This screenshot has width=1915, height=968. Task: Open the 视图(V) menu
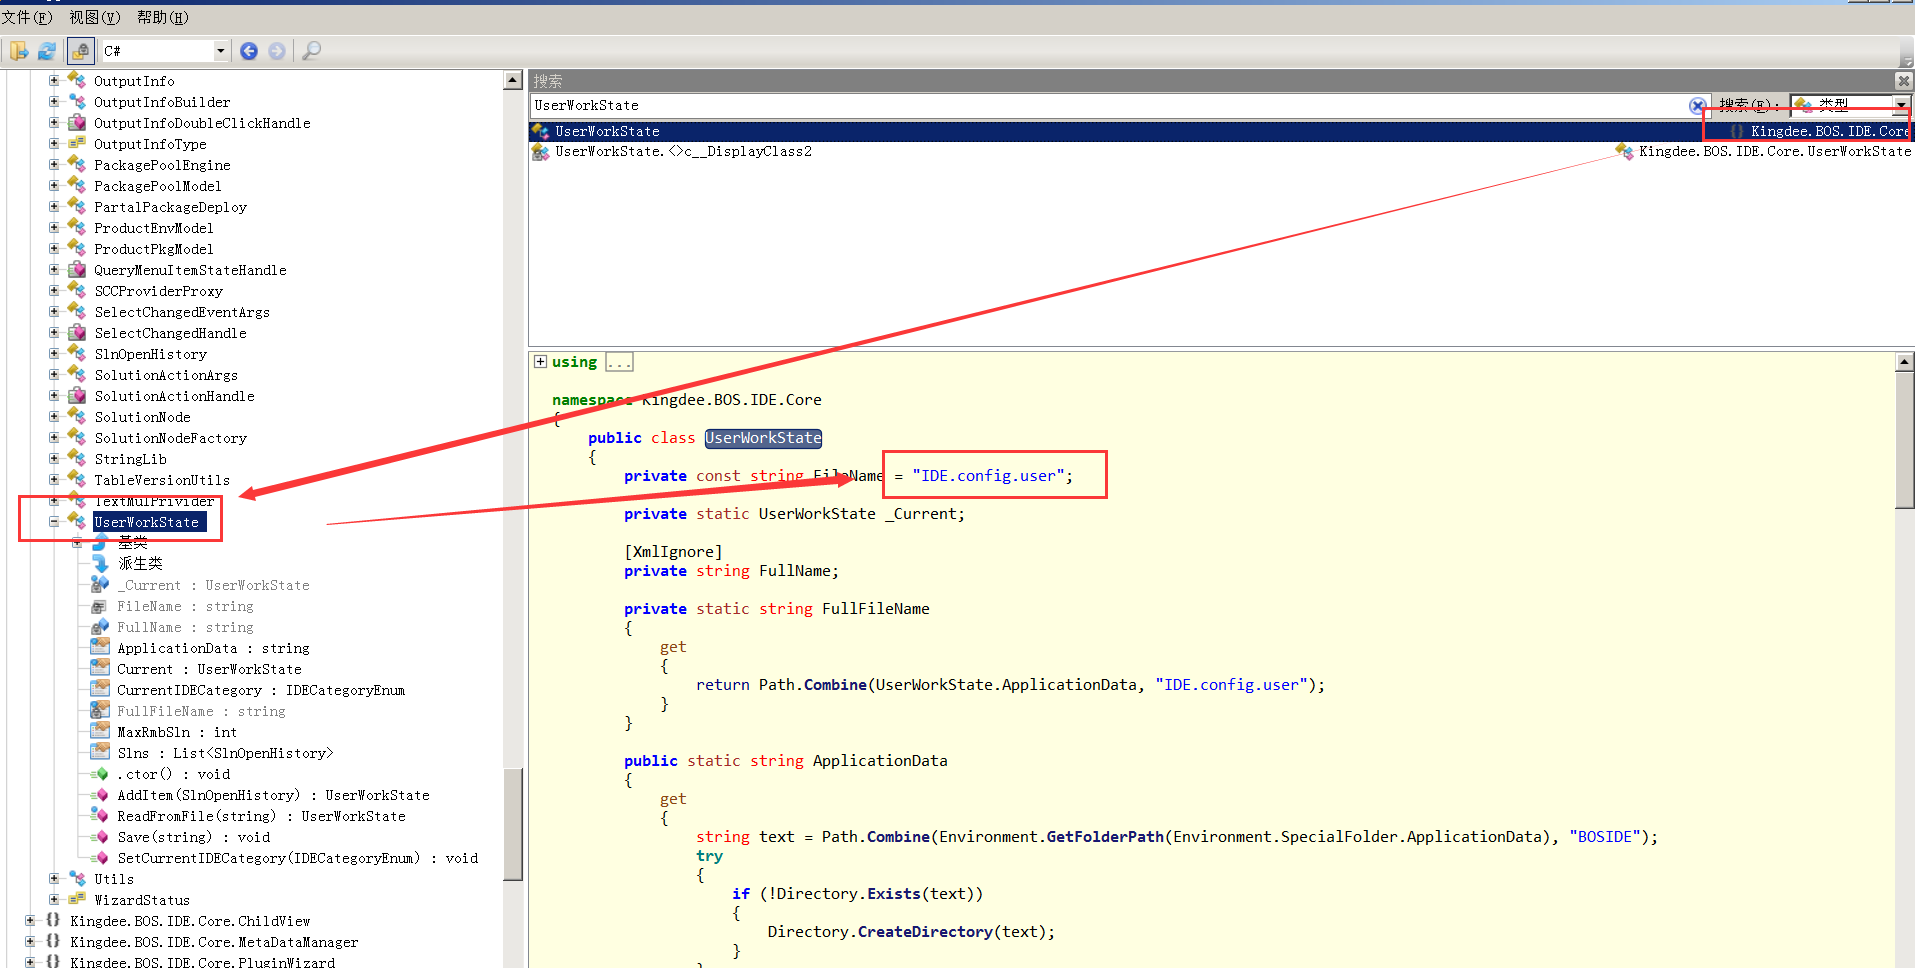(95, 18)
